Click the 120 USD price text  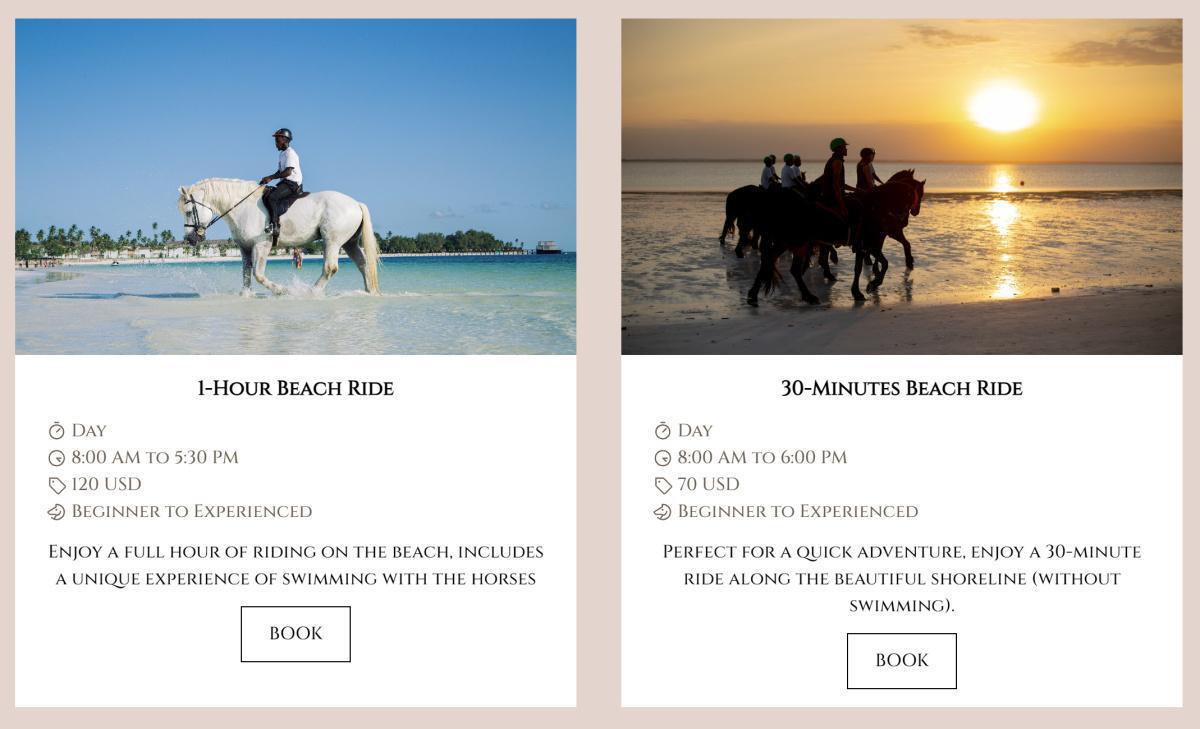point(106,484)
